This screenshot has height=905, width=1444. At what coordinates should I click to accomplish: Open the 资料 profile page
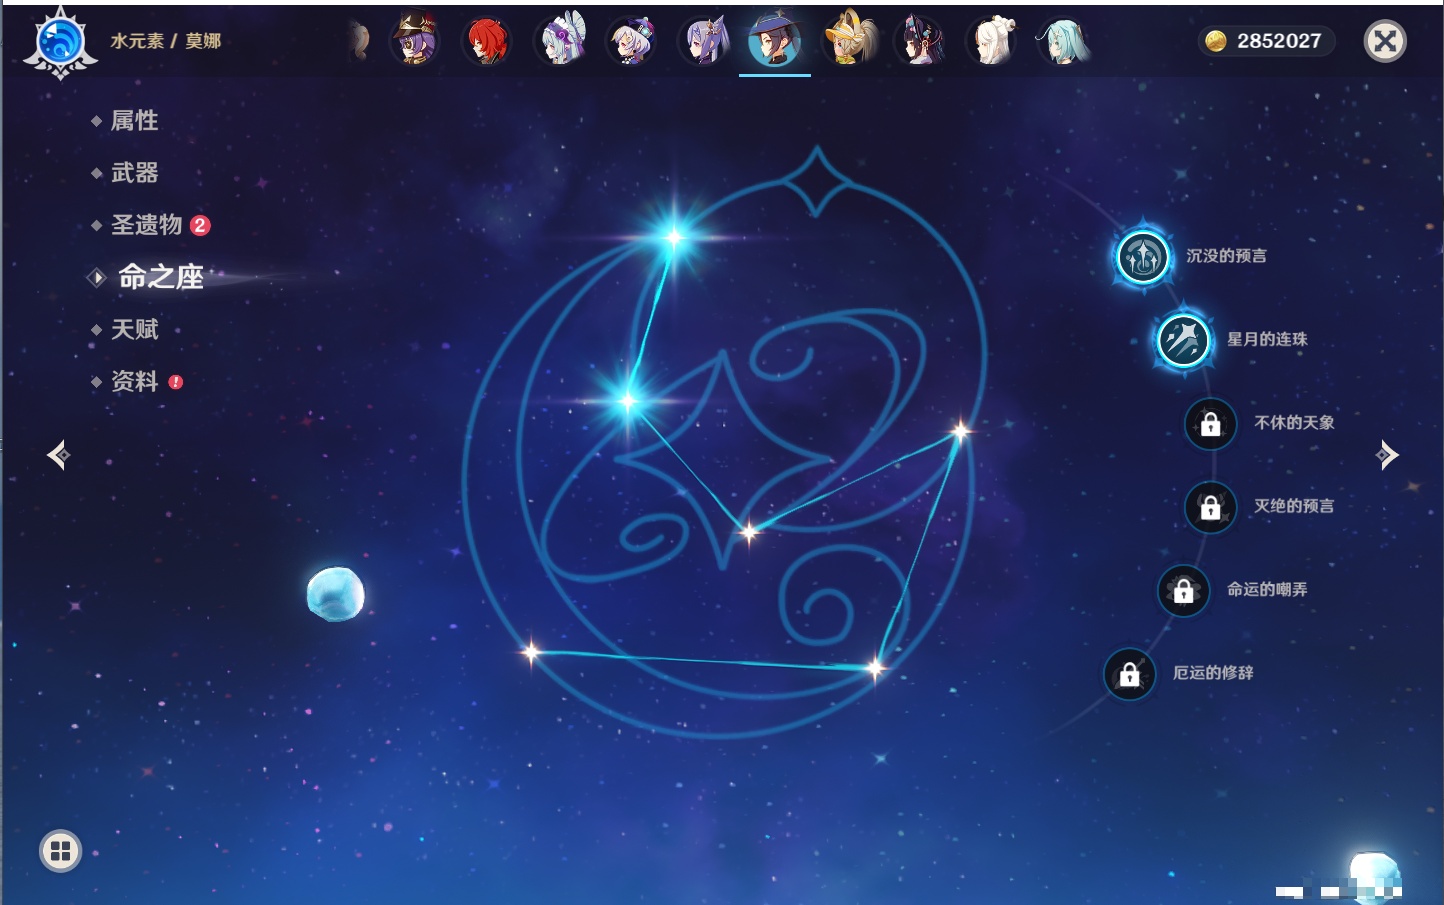[x=134, y=381]
